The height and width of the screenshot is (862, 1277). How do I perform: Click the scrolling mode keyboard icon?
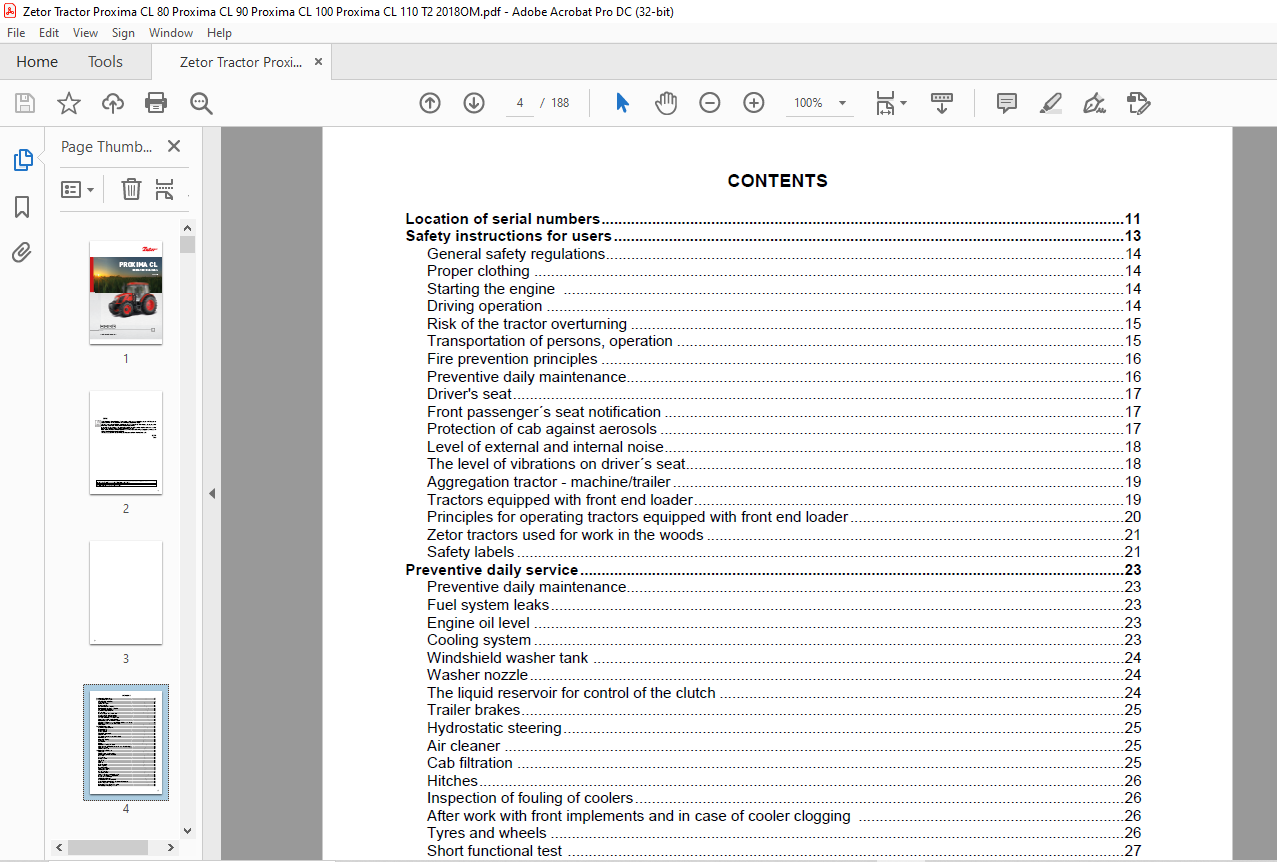pos(942,103)
